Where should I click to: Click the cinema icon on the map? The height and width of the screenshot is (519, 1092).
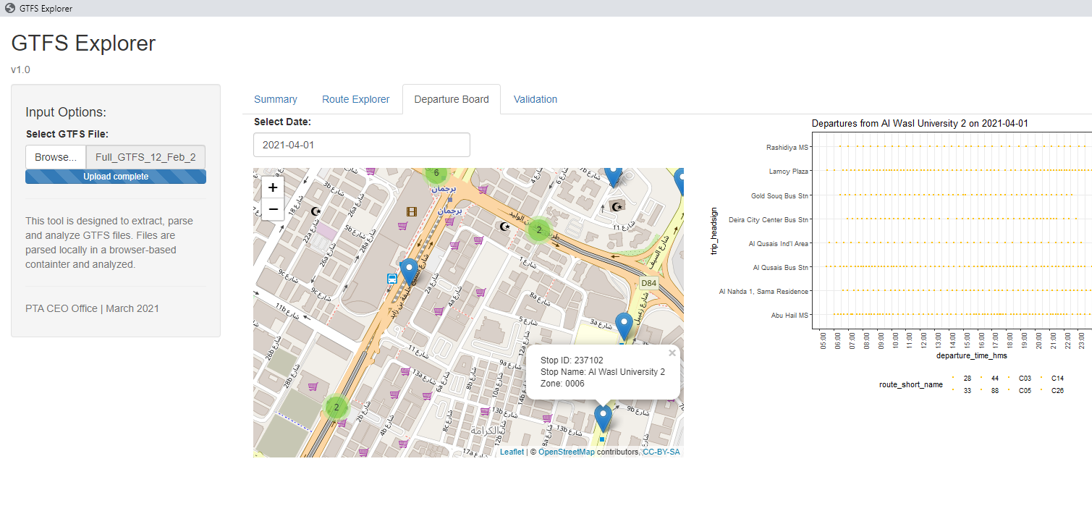pyautogui.click(x=411, y=211)
